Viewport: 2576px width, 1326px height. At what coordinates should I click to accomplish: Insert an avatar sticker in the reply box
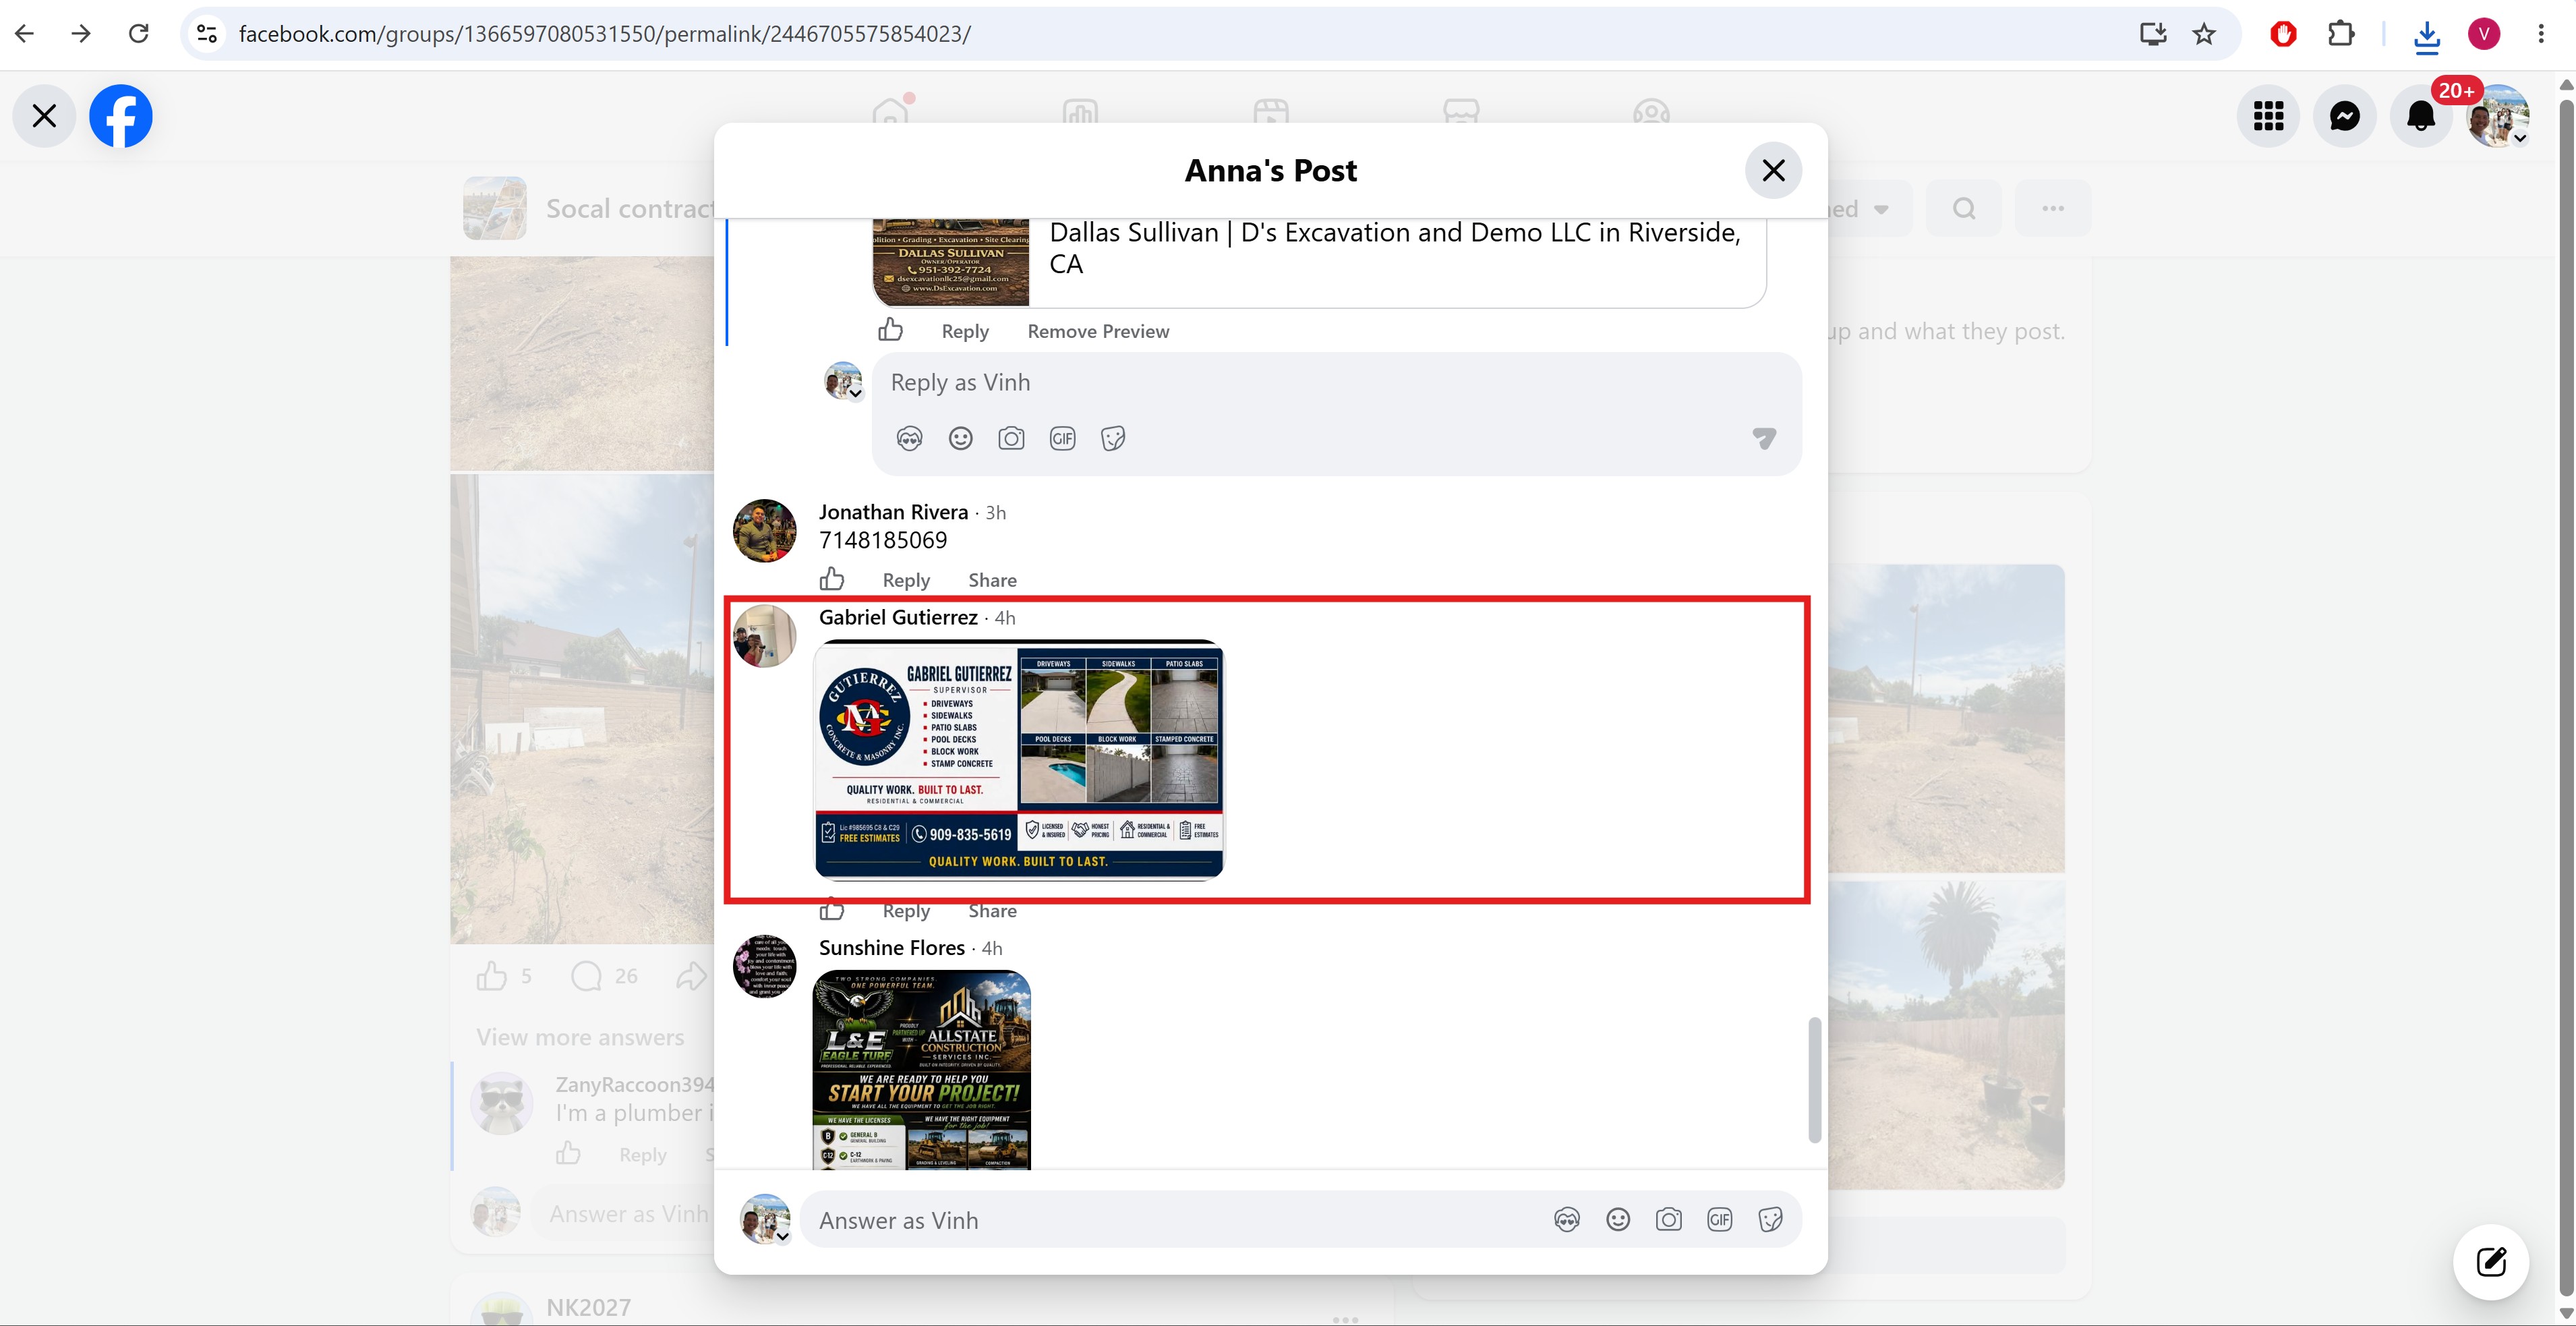pyautogui.click(x=909, y=439)
